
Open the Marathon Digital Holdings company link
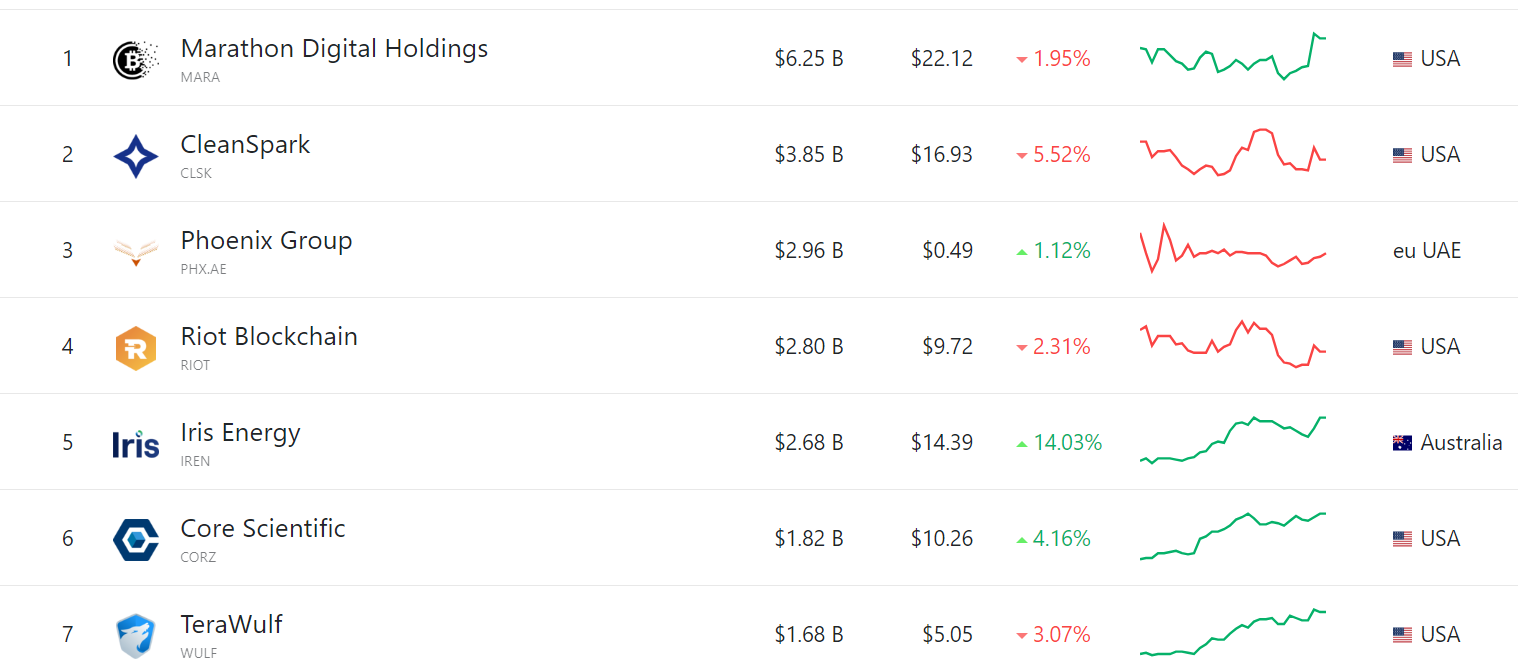(334, 48)
